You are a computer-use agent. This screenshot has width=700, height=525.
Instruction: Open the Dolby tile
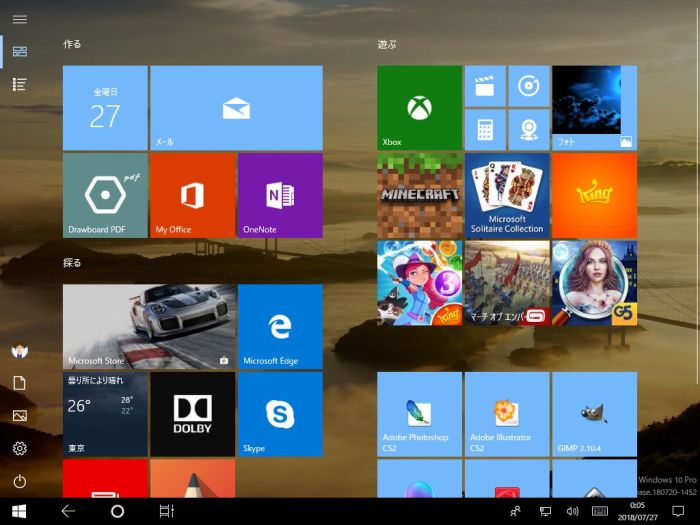click(192, 414)
